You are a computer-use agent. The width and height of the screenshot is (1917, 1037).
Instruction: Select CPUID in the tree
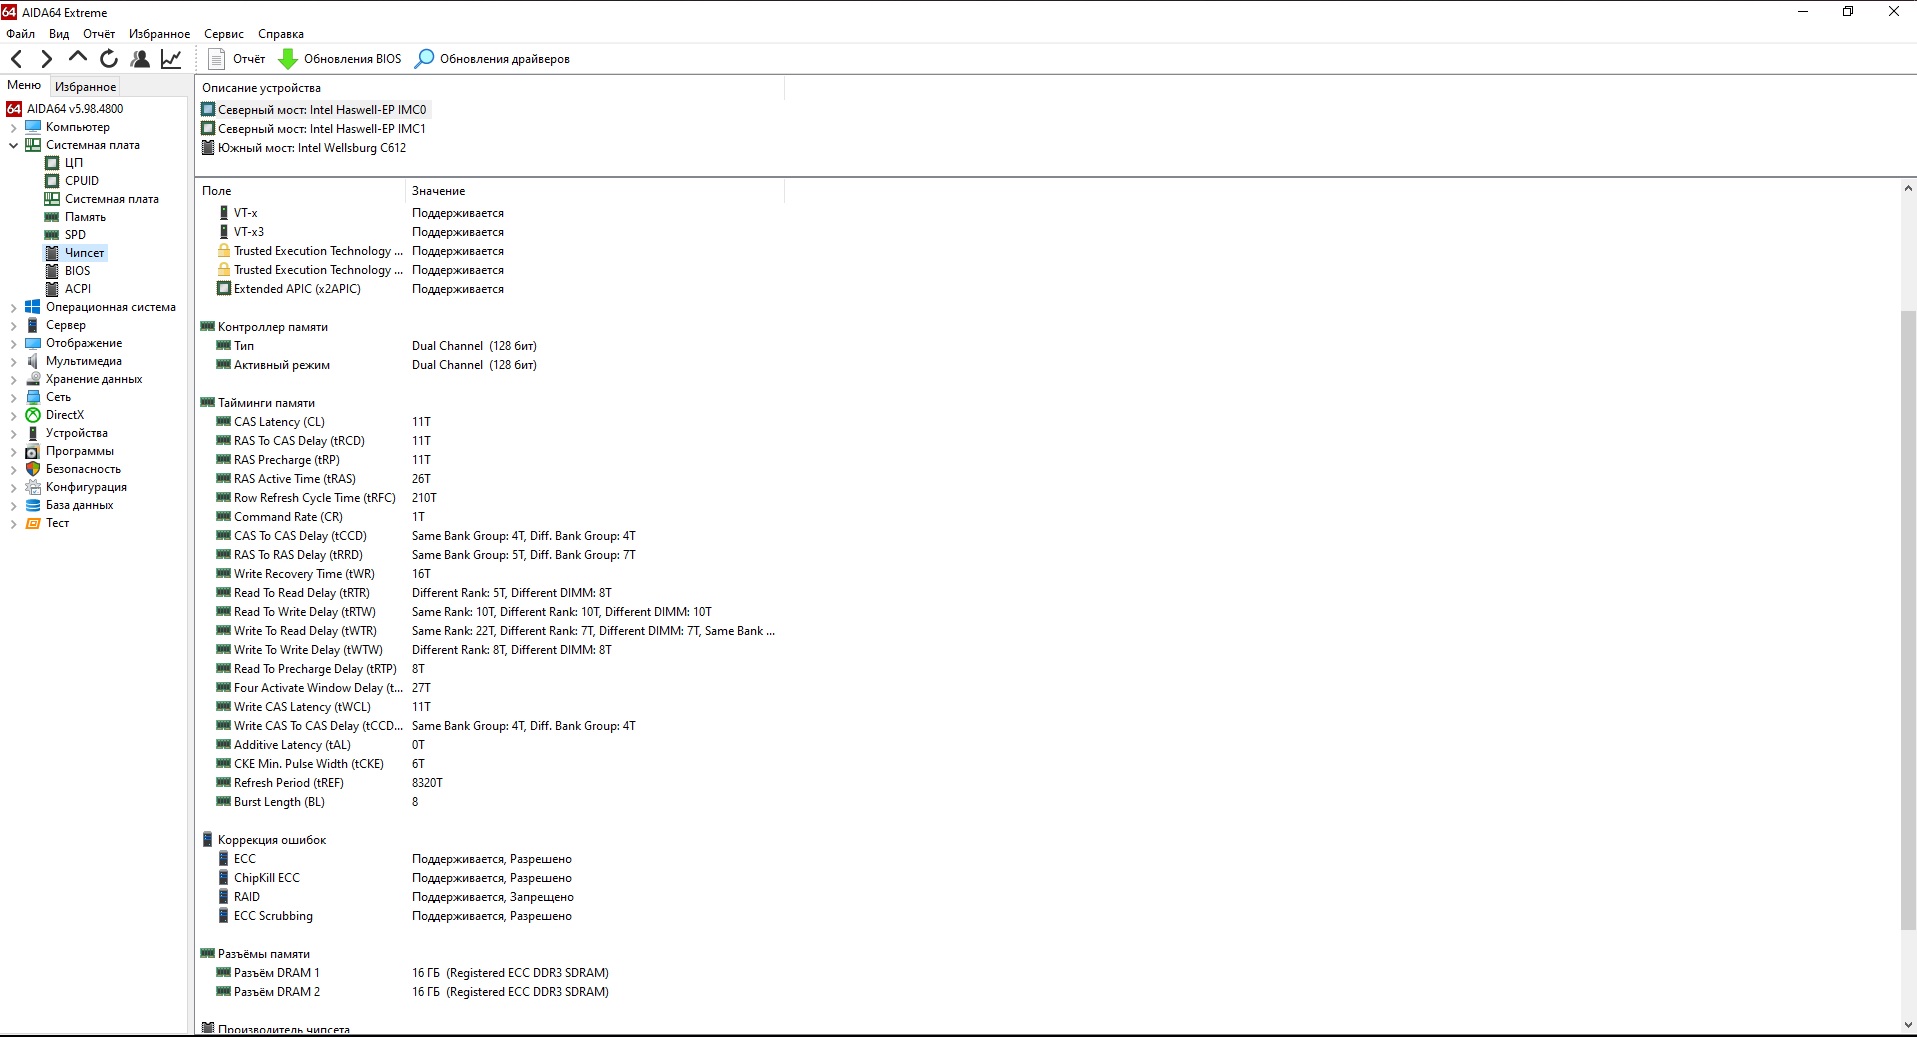82,181
